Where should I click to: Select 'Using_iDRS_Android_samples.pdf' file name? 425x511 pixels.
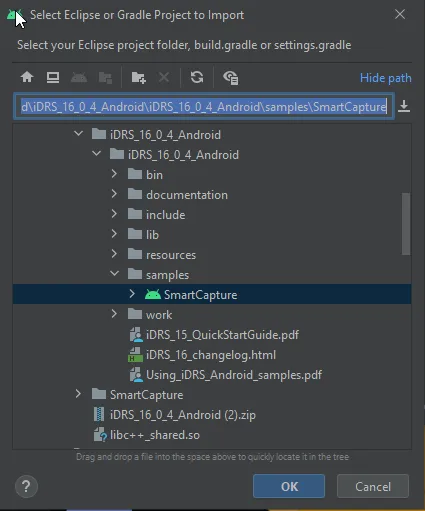(234, 375)
